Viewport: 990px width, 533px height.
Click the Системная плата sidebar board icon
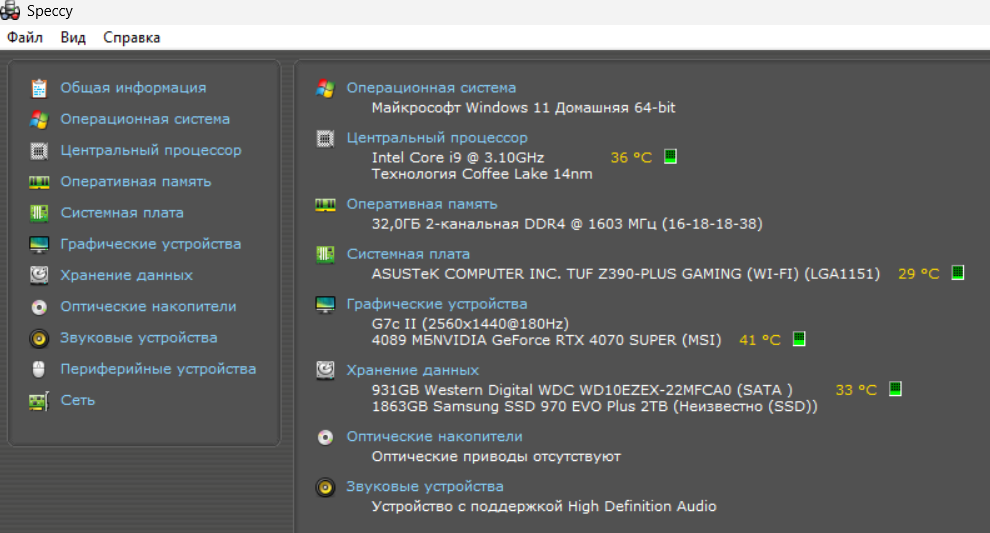39,213
